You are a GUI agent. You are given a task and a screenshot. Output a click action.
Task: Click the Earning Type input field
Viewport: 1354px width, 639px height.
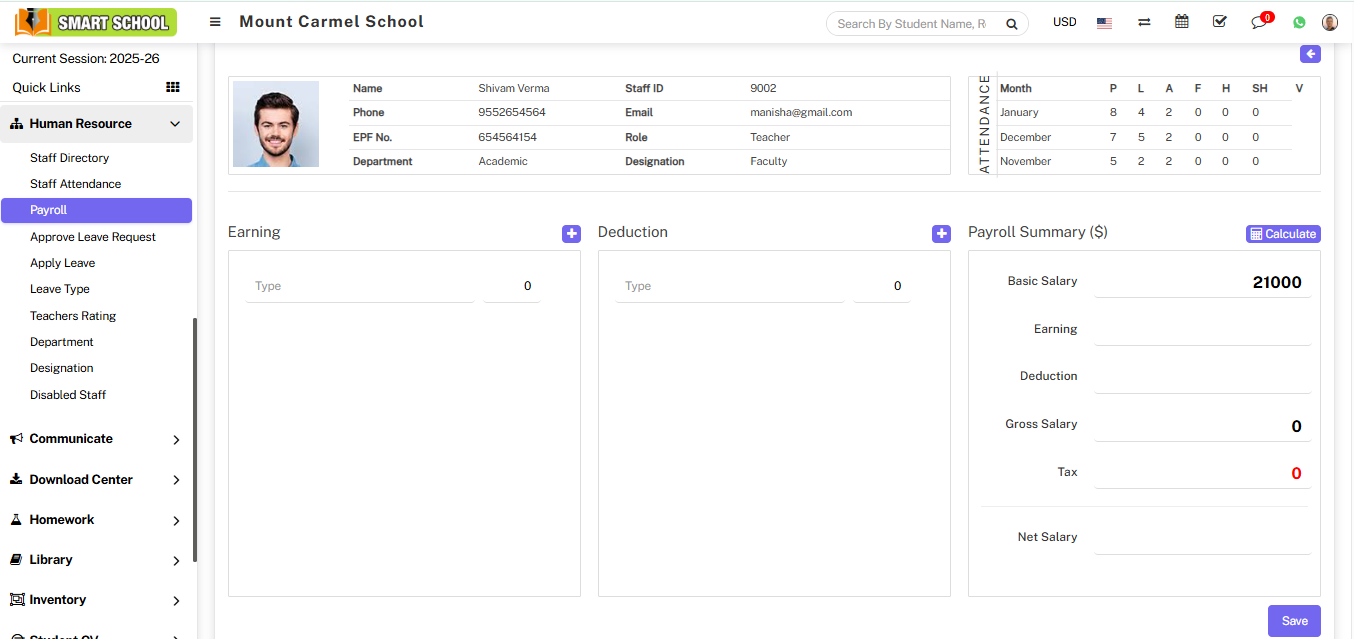click(360, 287)
